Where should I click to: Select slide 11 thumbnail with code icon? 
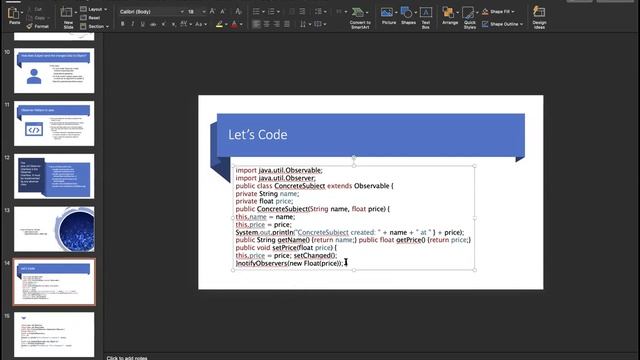pos(54,123)
